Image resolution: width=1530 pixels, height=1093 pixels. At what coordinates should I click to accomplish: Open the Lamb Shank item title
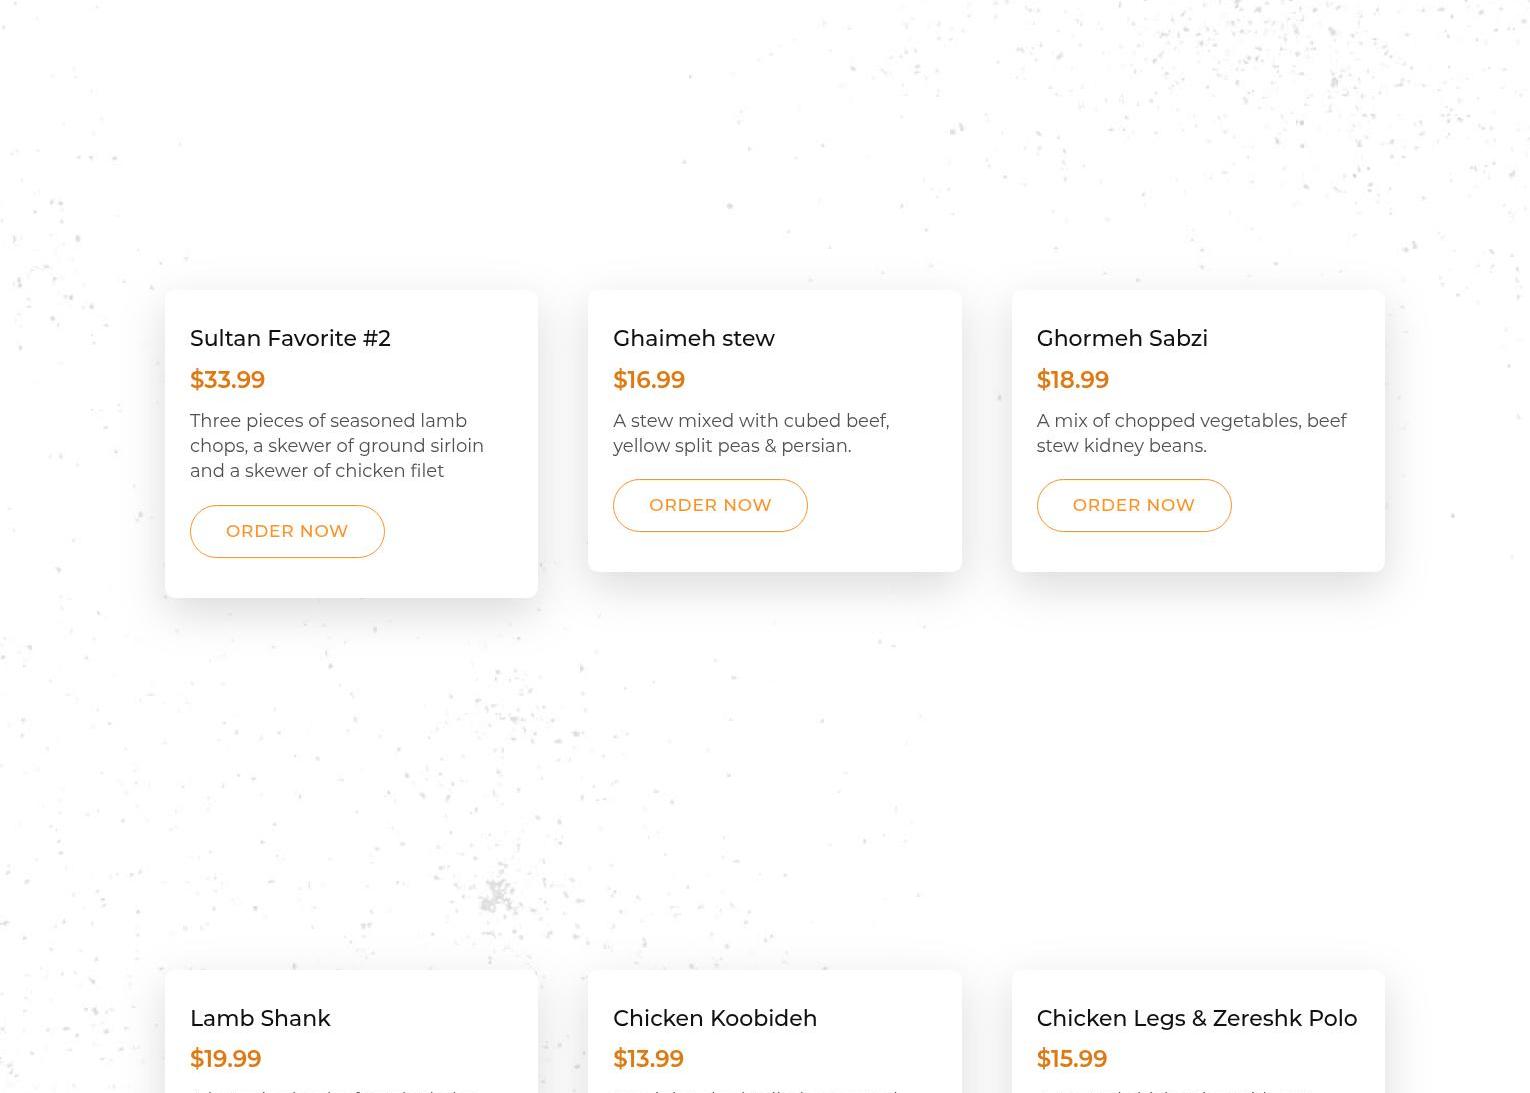tap(260, 1018)
